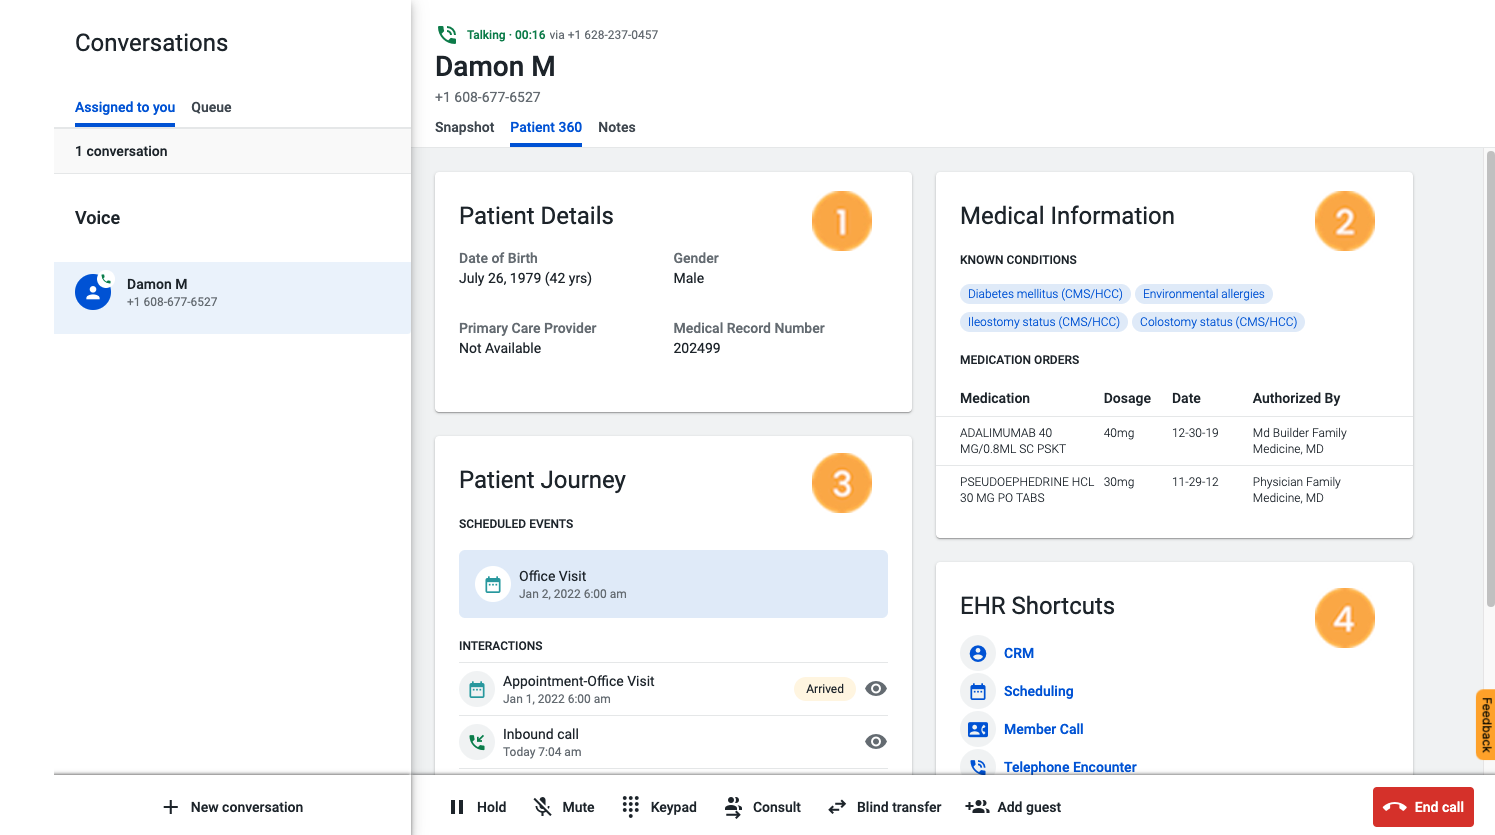Viewport: 1495px width, 835px height.
Task: View details of Appointment-Office Visit via eye icon
Action: pyautogui.click(x=876, y=689)
